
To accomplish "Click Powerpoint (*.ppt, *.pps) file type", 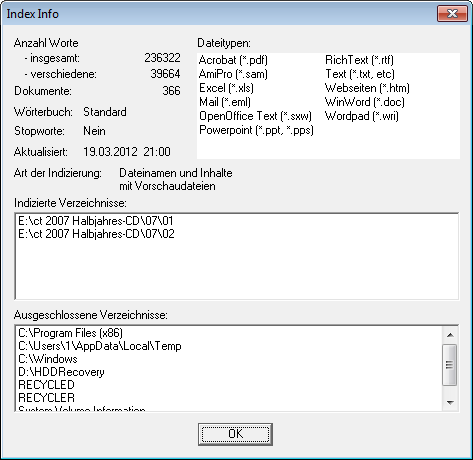I will click(x=256, y=130).
